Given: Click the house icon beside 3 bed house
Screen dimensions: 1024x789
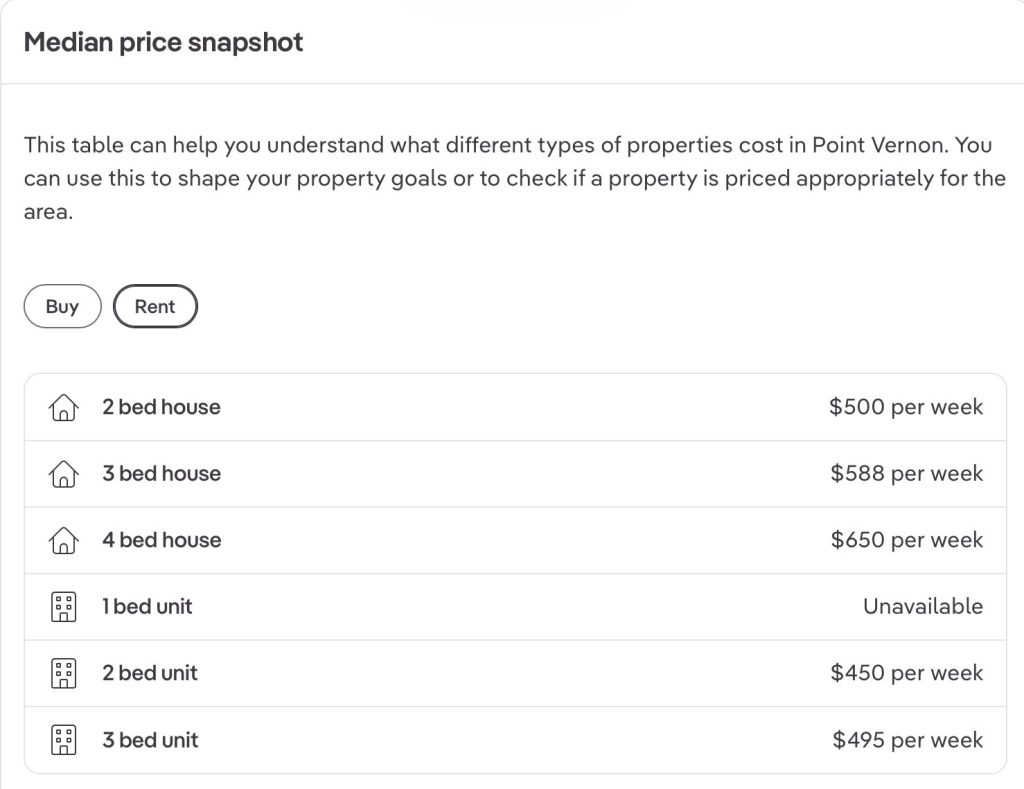Looking at the screenshot, I should (63, 474).
